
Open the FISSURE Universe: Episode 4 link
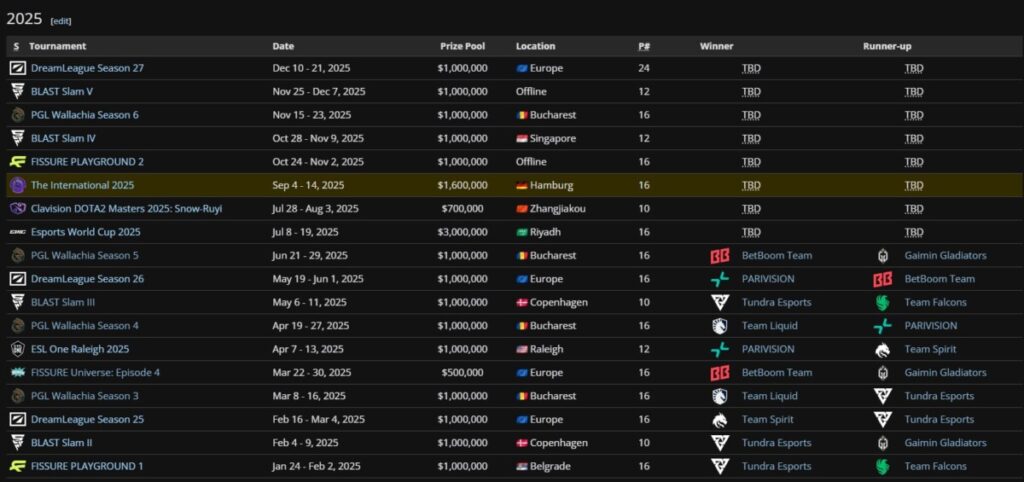(x=95, y=373)
